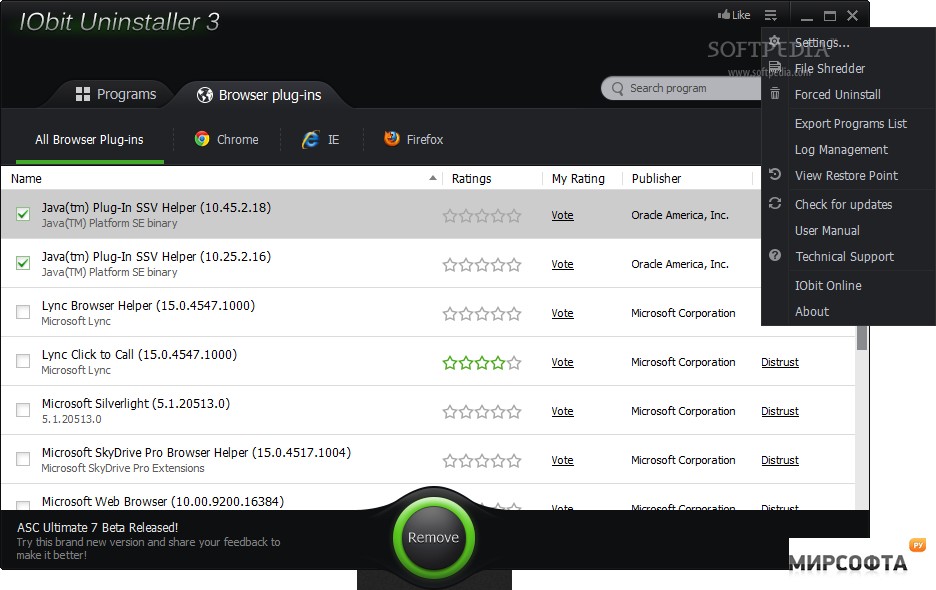Image resolution: width=936 pixels, height=590 pixels.
Task: Select the All Browser Plug-ins tab
Action: 90,140
